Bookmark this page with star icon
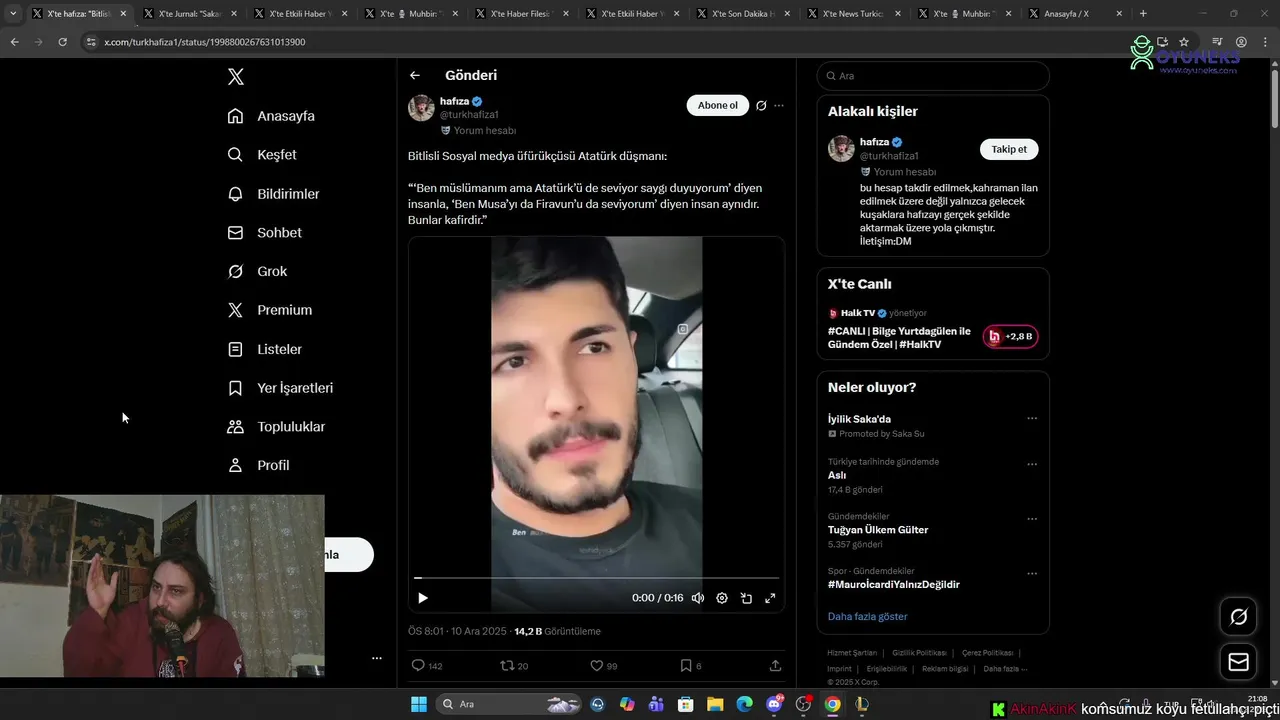The image size is (1280, 720). coord(1184,42)
